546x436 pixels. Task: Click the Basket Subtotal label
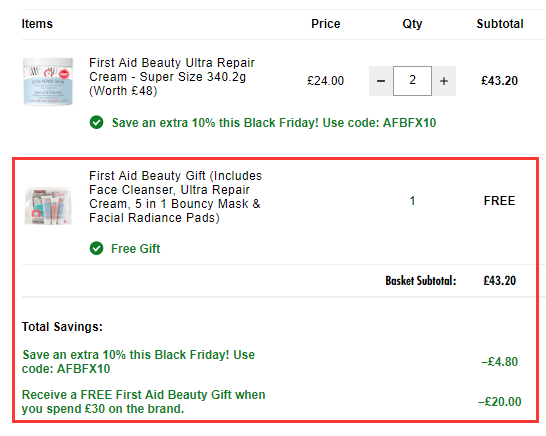pyautogui.click(x=421, y=281)
